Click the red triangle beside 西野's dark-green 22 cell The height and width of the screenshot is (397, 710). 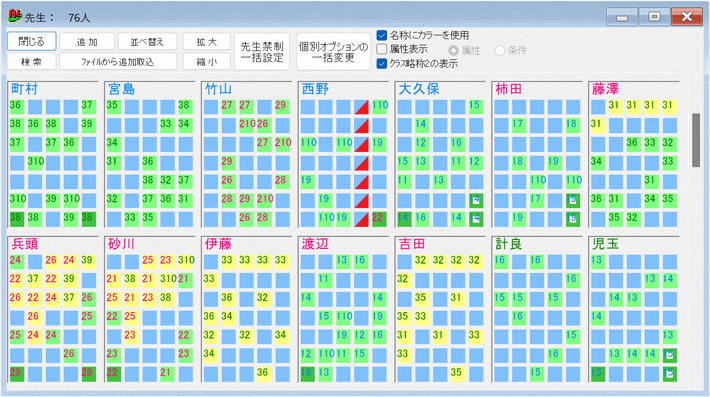click(x=361, y=219)
